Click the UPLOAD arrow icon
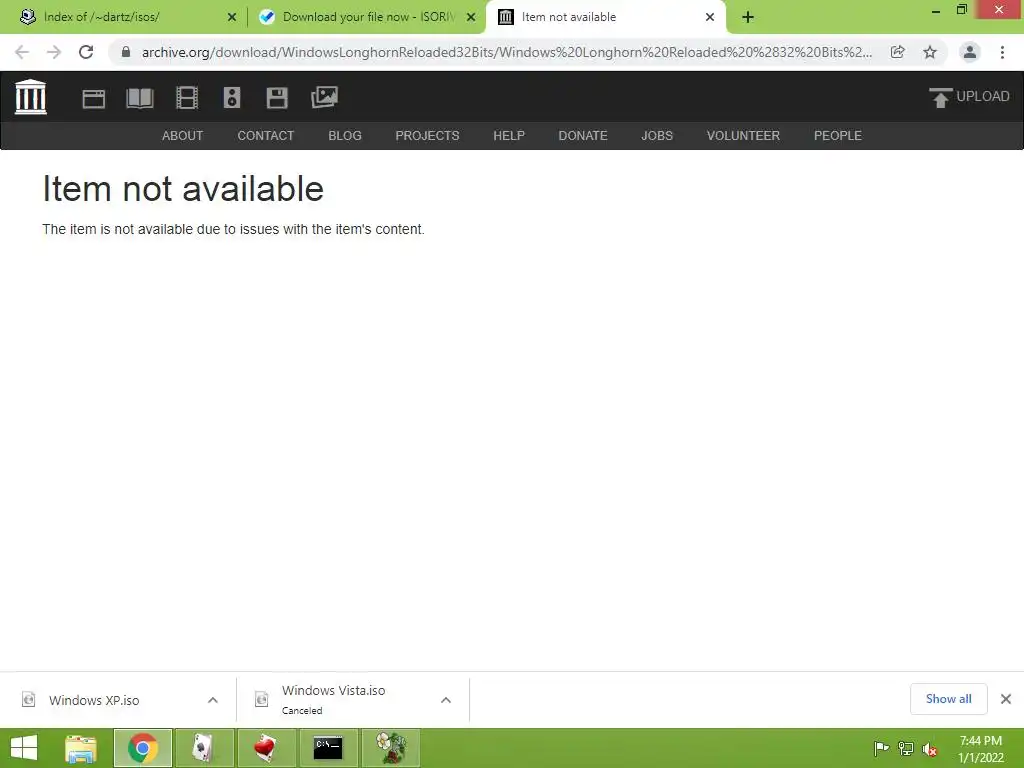Screen dimensions: 1024x768 click(x=940, y=98)
